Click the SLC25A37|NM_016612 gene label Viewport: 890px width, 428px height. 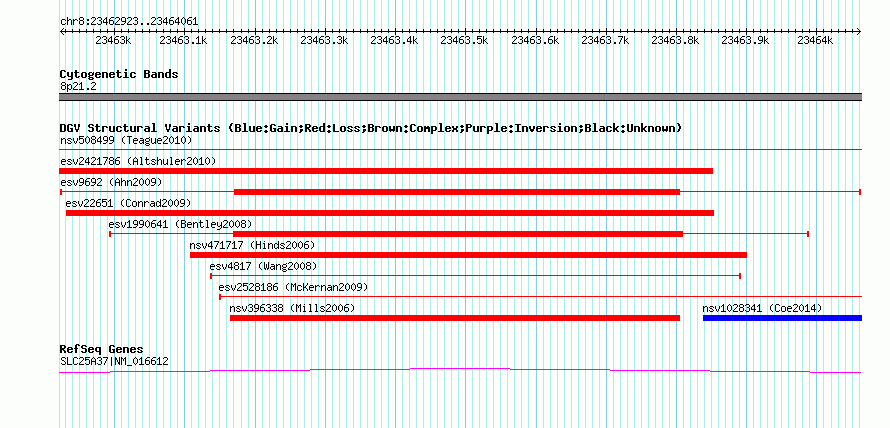click(x=114, y=361)
